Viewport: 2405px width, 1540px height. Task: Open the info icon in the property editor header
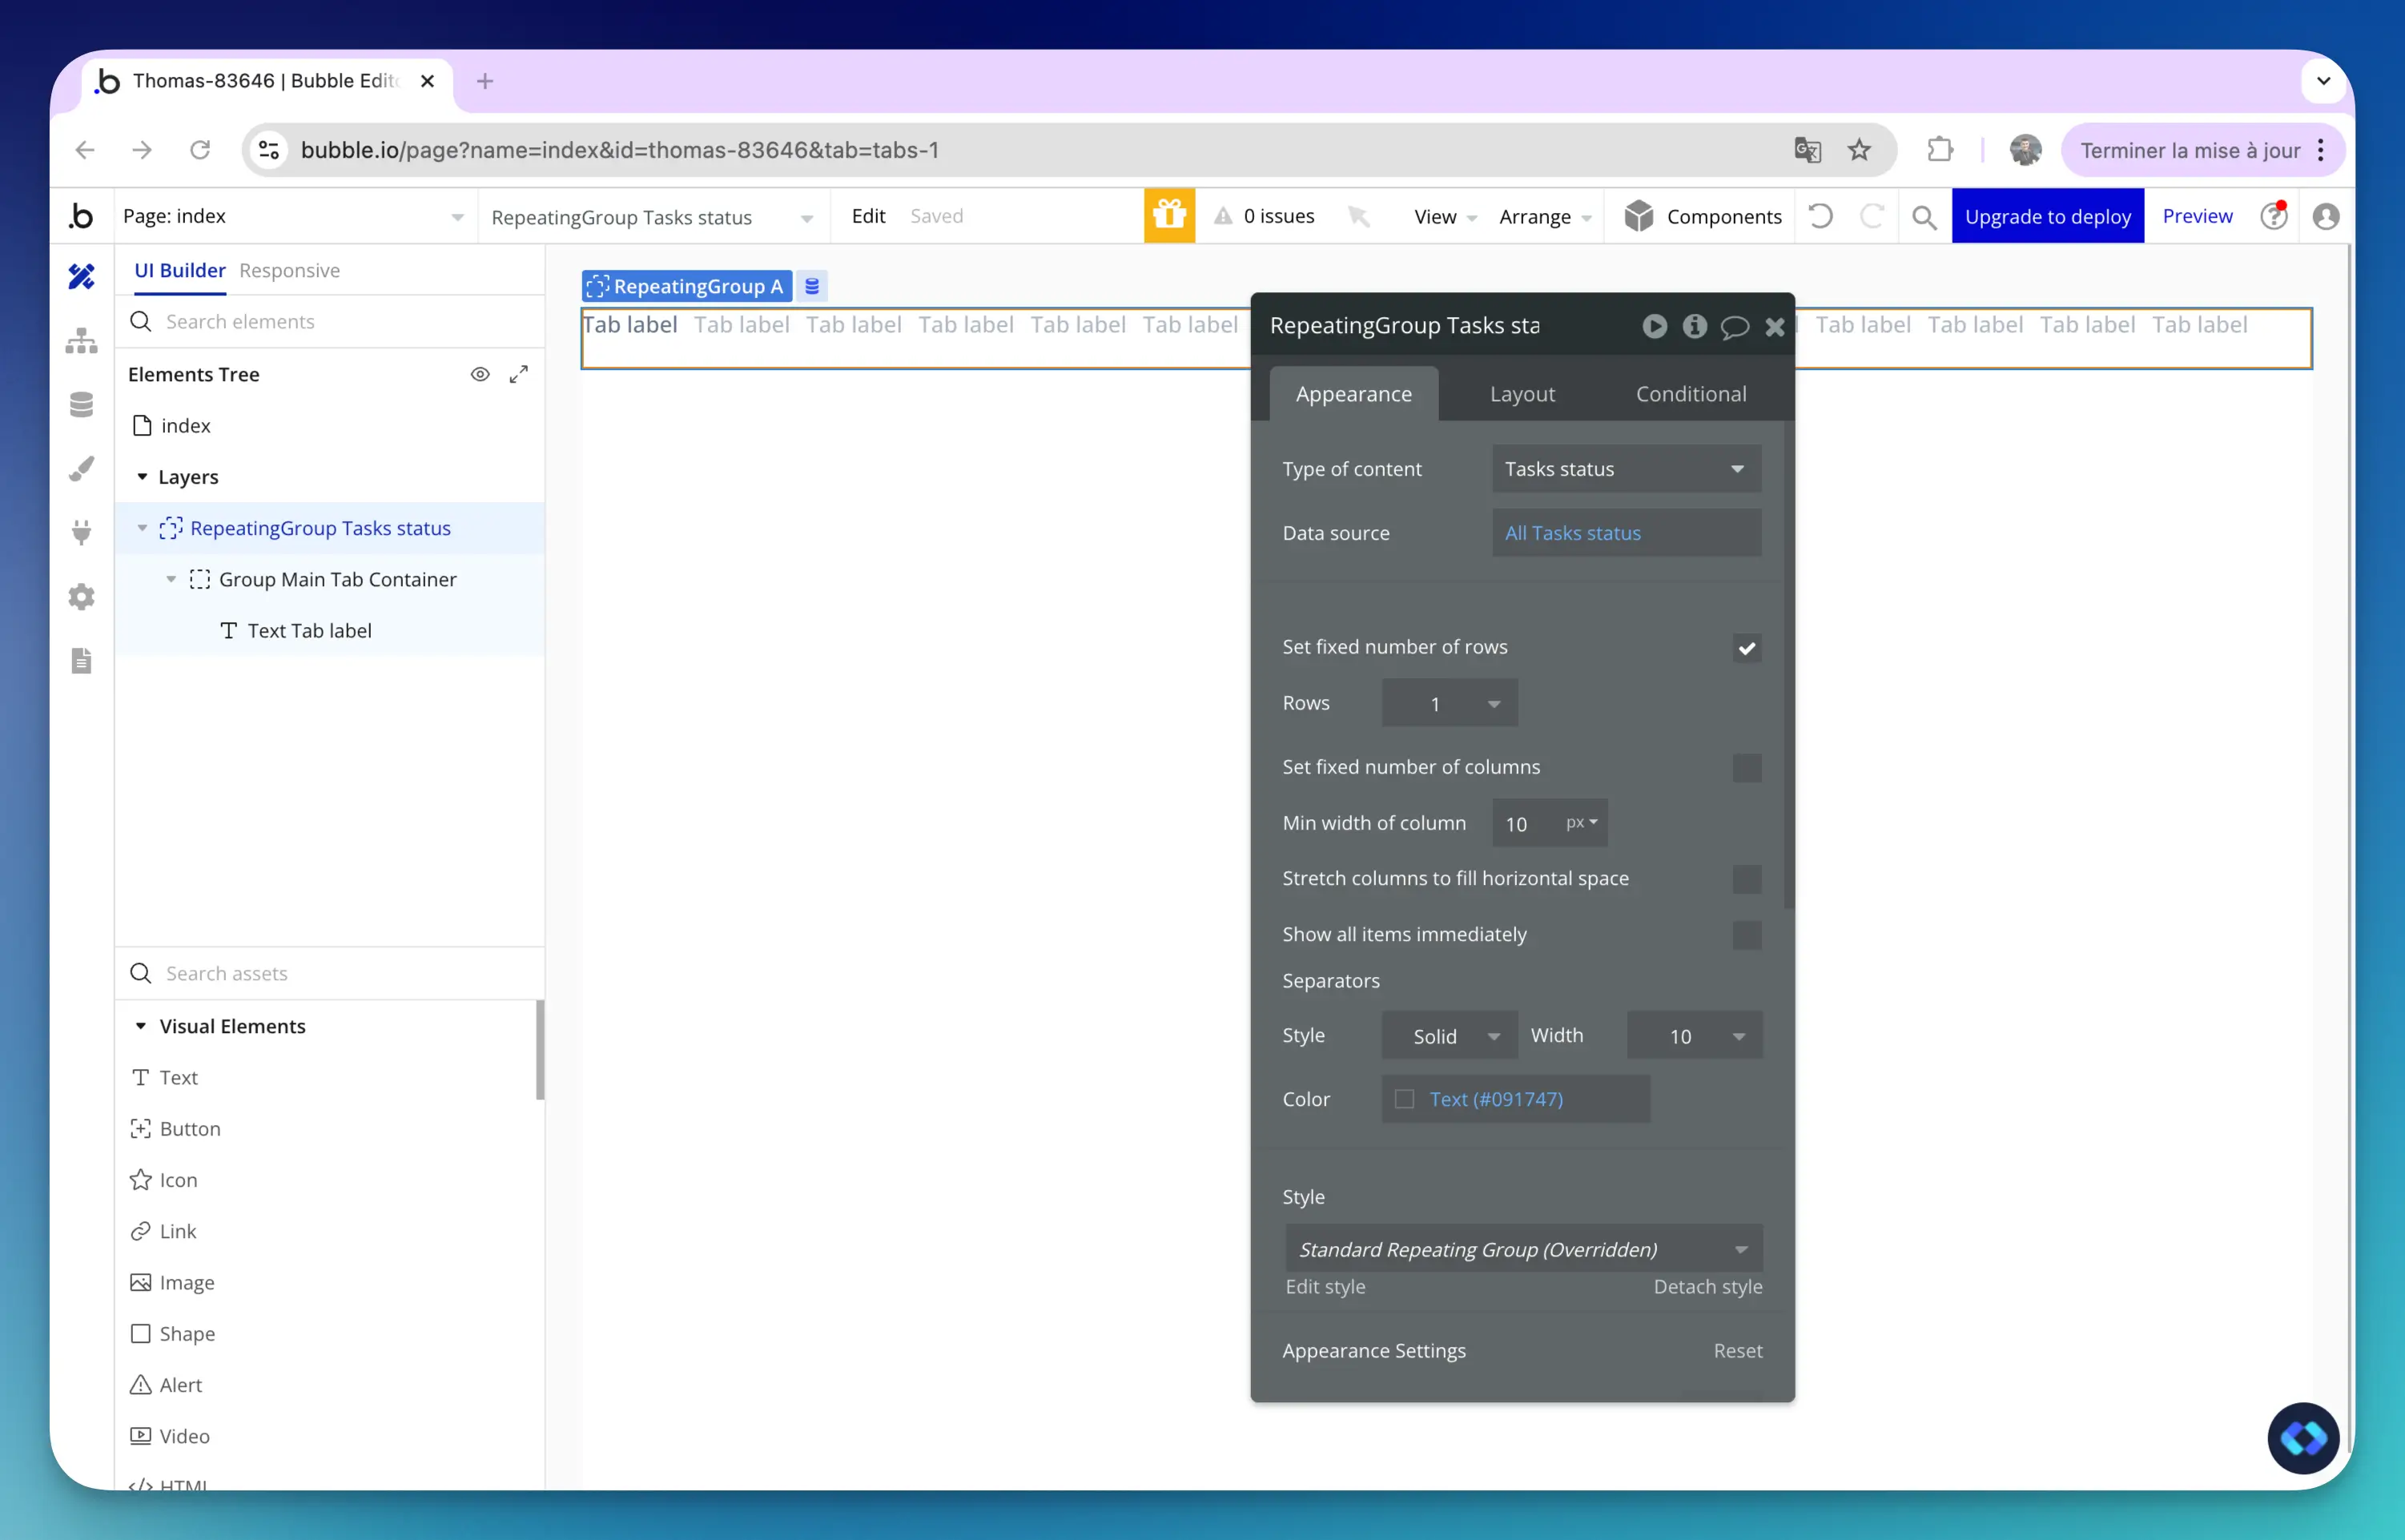click(x=1695, y=326)
